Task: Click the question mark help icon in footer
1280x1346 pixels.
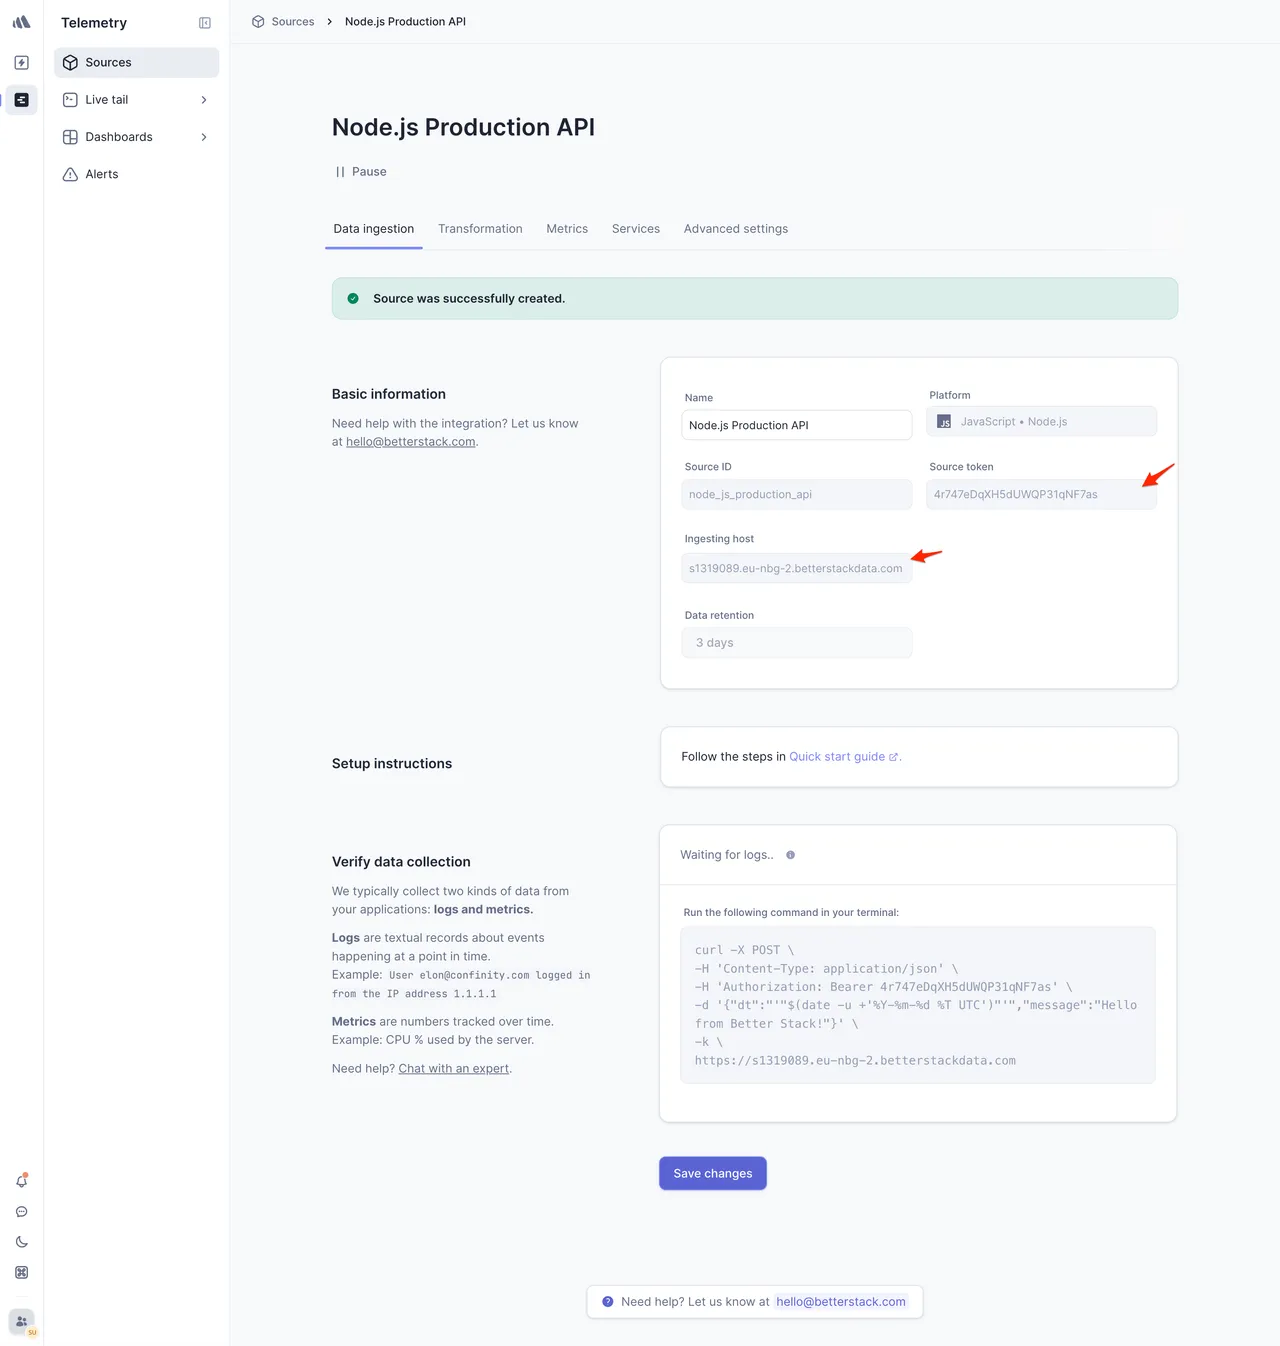Action: [x=607, y=1302]
